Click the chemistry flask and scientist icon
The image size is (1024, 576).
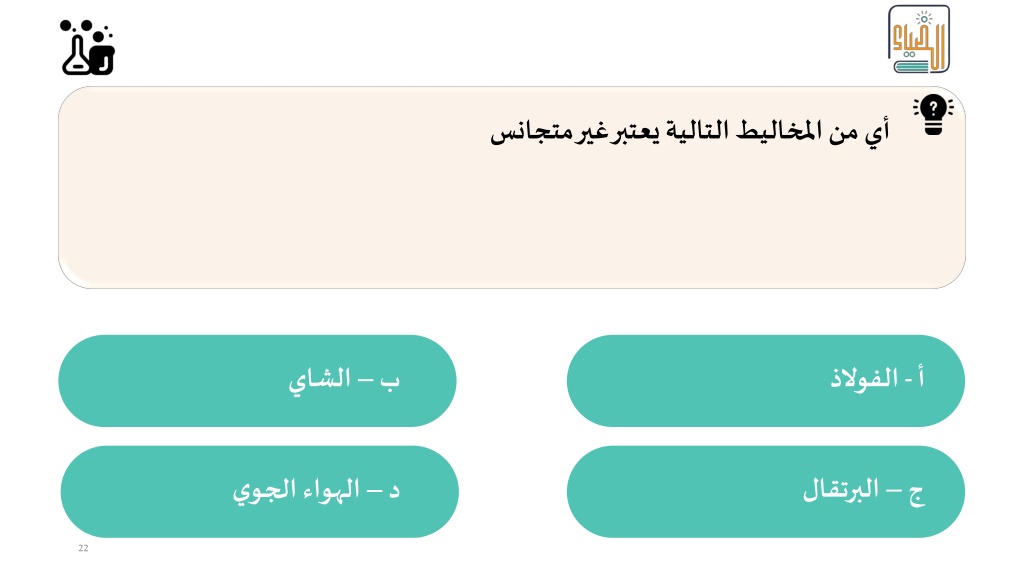(x=88, y=48)
